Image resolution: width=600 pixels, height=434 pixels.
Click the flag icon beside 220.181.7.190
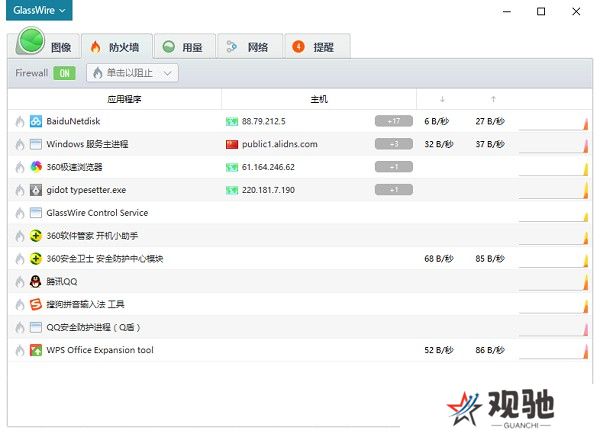[232, 190]
